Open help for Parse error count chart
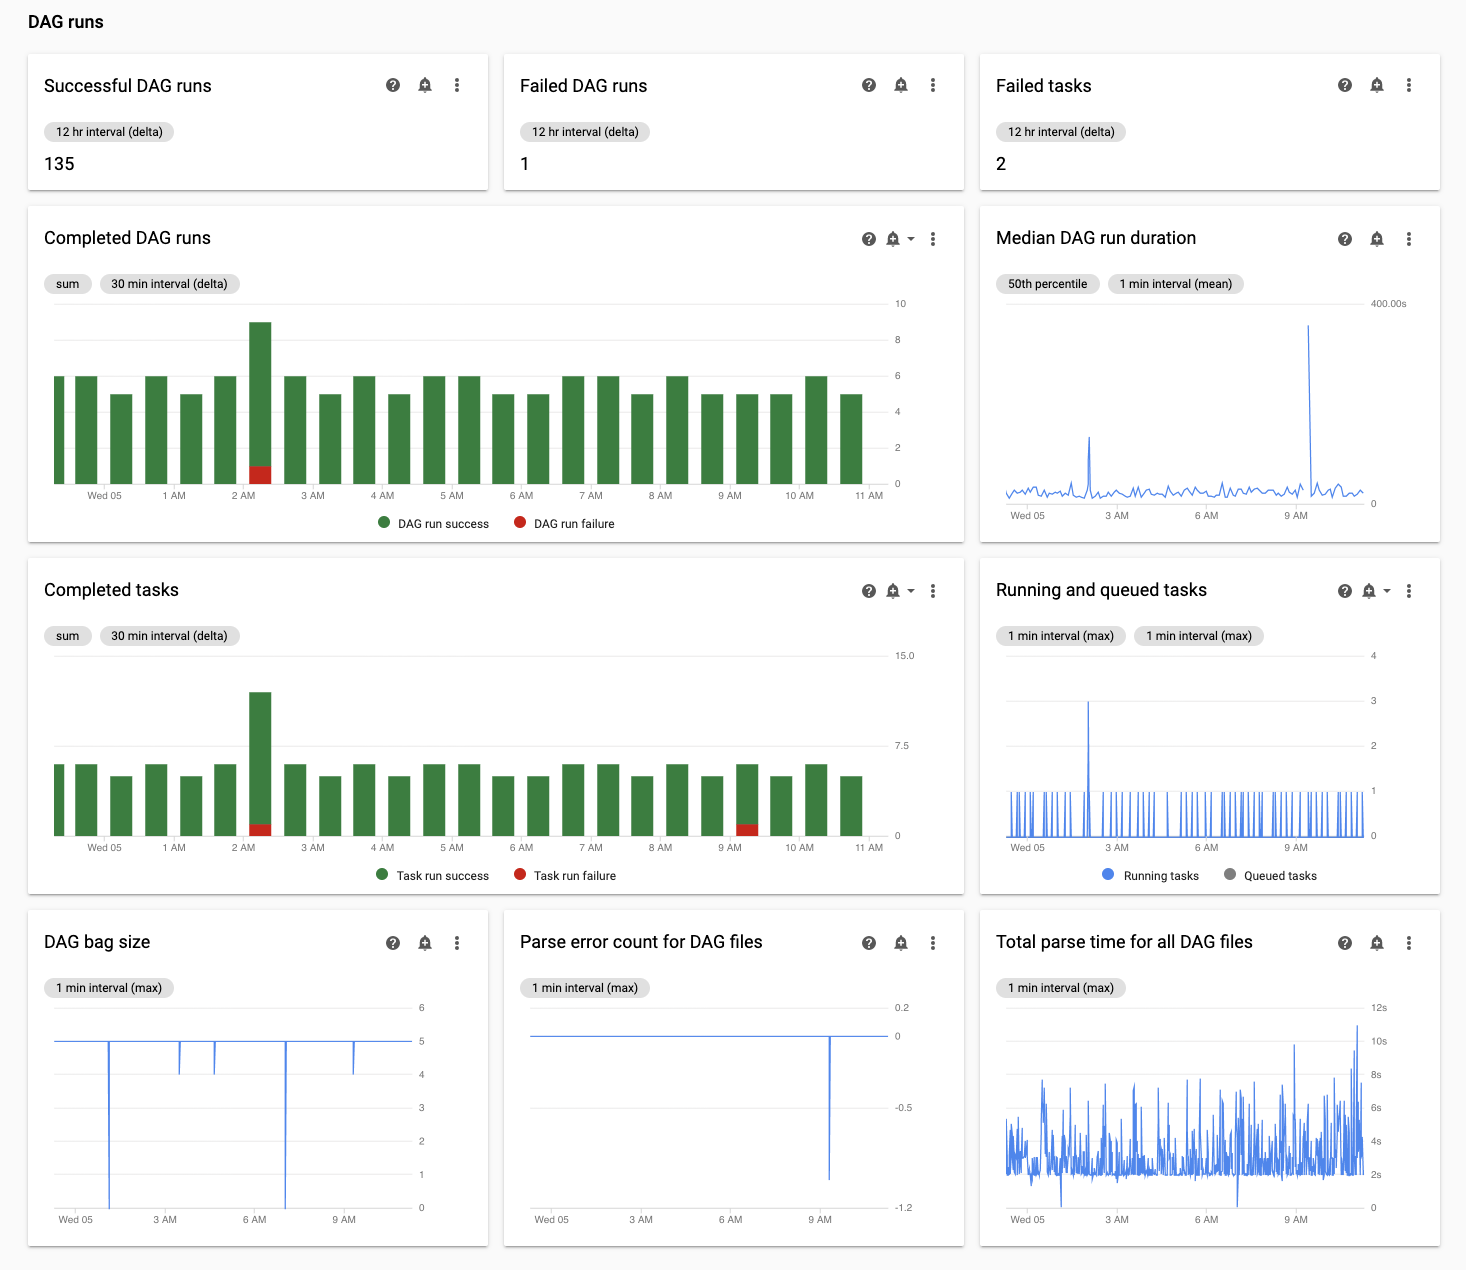 tap(869, 943)
